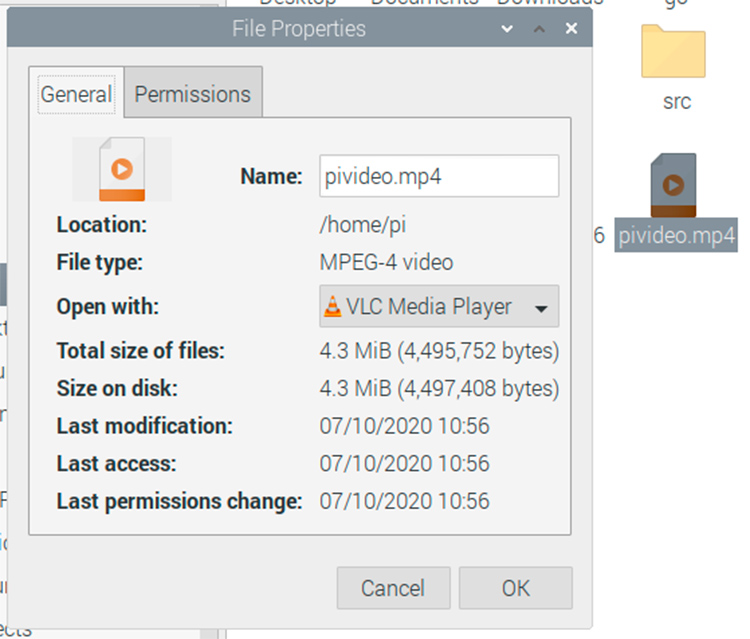Viewport: 750px width, 639px height.
Task: Click the video file icon beside Name
Action: tap(122, 169)
